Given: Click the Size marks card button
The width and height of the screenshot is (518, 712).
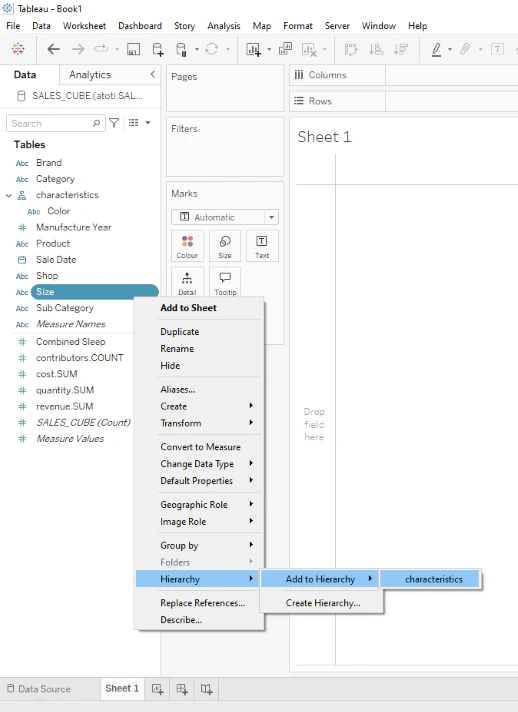Looking at the screenshot, I should tap(225, 246).
